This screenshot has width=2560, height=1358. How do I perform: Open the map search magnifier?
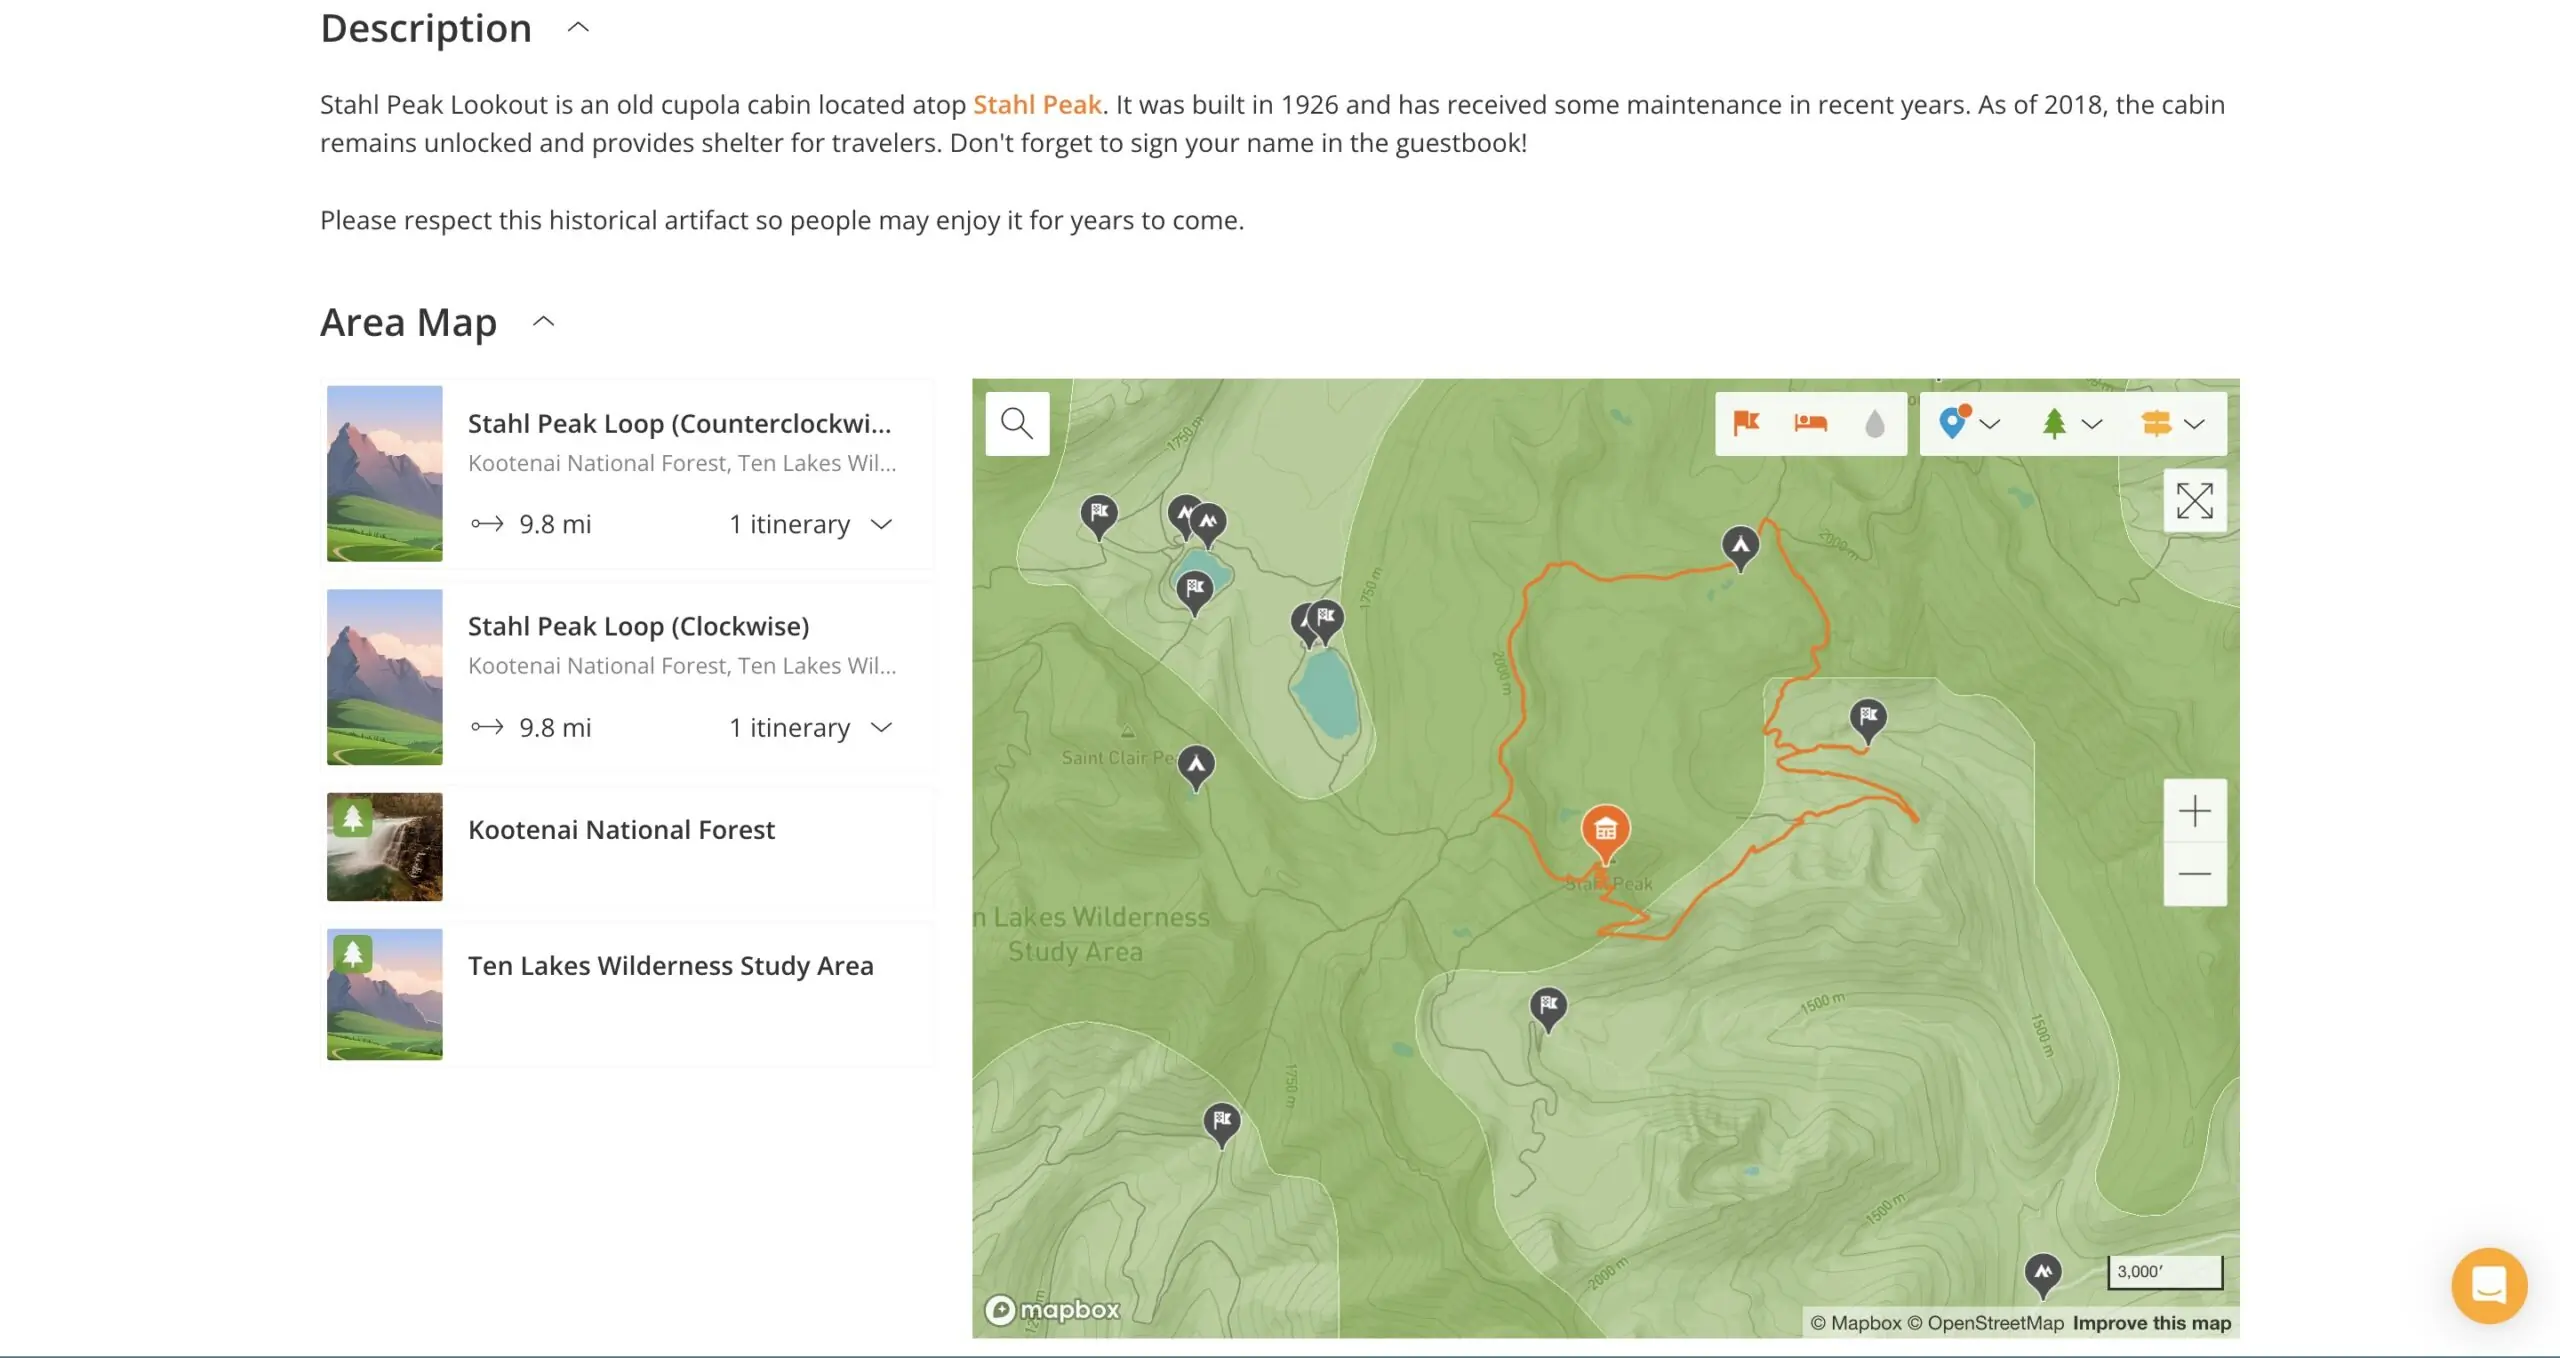pos(1016,423)
